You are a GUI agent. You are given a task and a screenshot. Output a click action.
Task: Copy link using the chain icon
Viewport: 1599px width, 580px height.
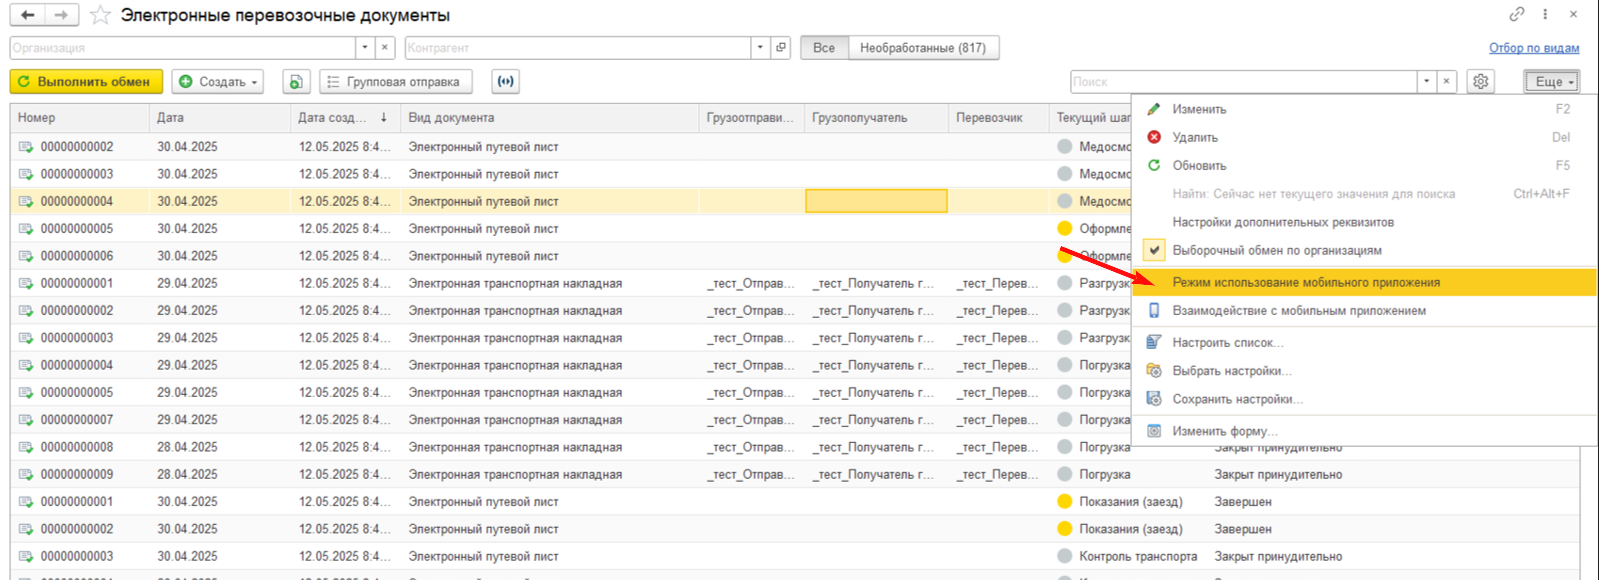point(1517,14)
